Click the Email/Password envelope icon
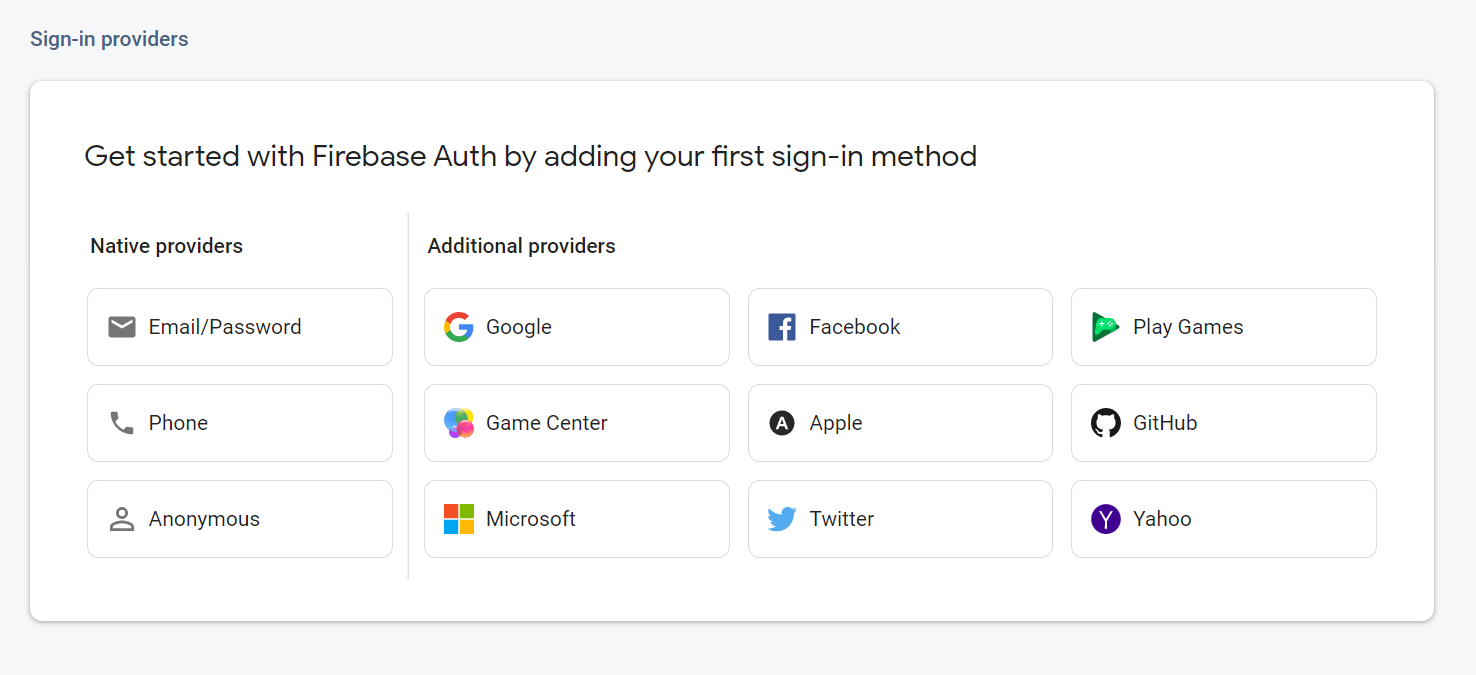The height and width of the screenshot is (675, 1476). point(121,326)
